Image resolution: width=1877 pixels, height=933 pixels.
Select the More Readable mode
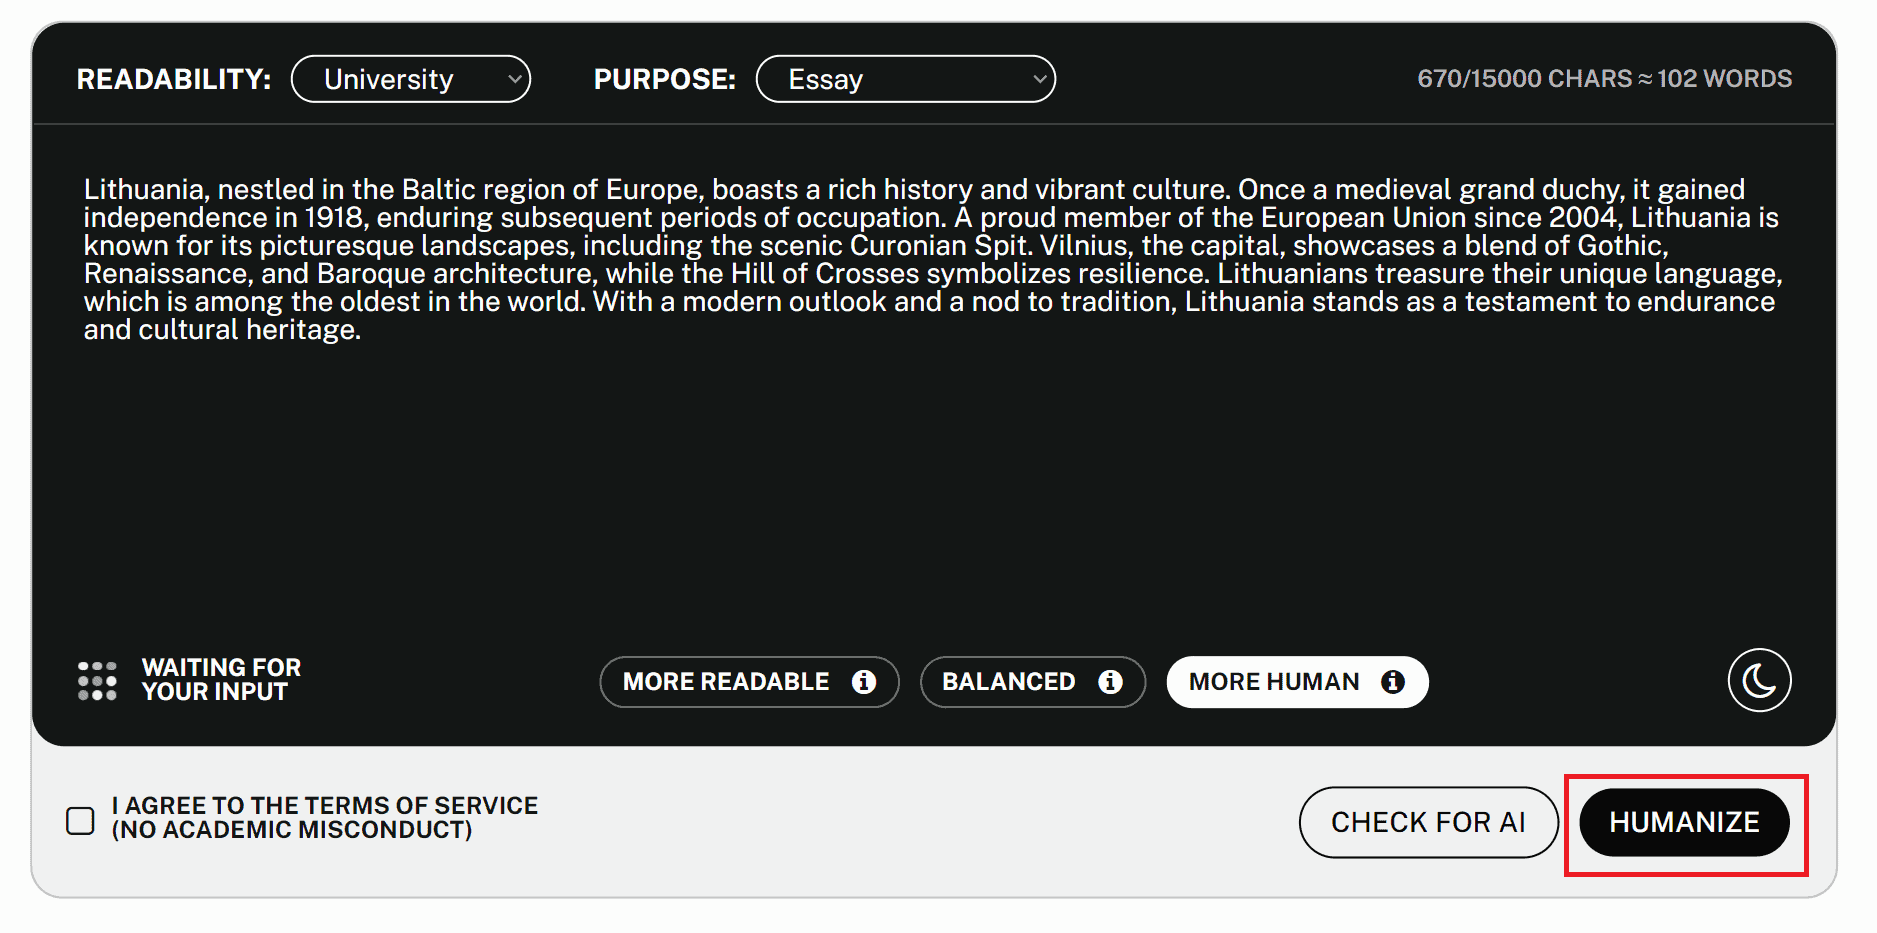click(x=749, y=682)
